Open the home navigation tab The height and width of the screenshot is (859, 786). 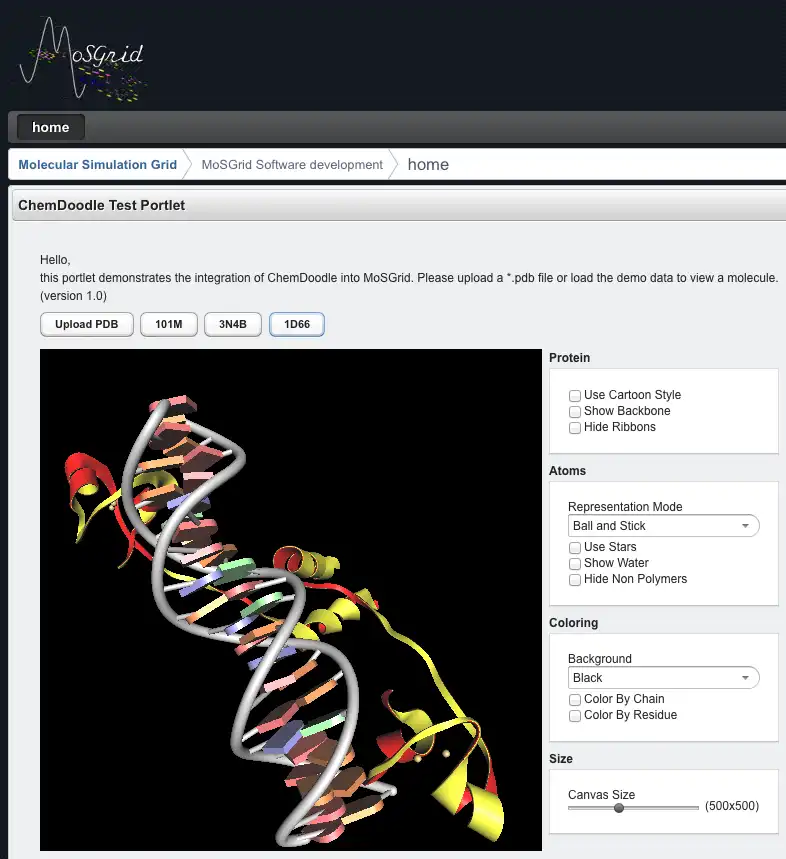point(50,127)
